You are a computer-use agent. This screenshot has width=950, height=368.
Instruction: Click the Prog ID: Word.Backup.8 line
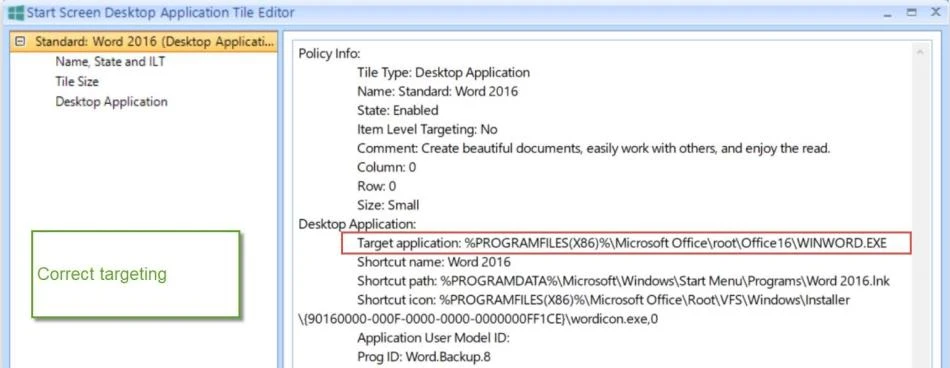pos(424,356)
